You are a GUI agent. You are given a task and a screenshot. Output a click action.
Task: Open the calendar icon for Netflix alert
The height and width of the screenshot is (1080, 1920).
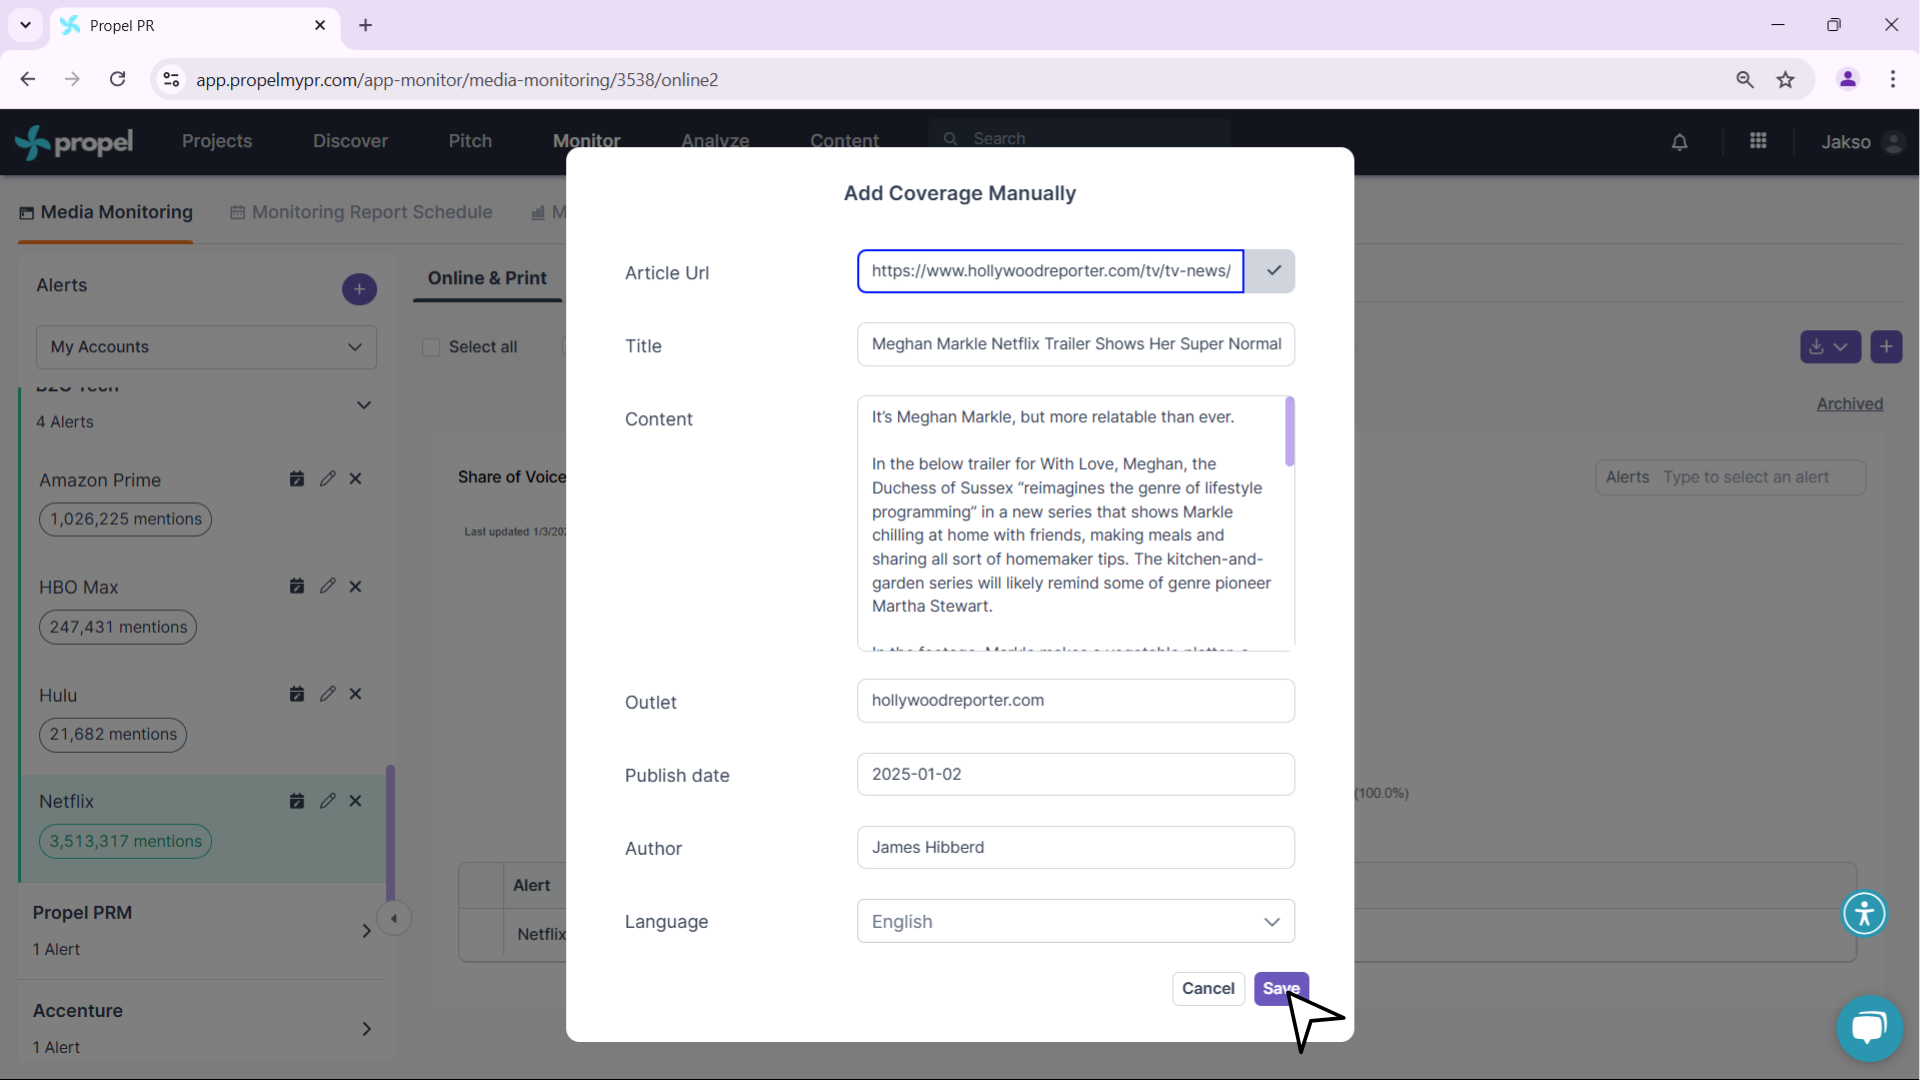[297, 801]
